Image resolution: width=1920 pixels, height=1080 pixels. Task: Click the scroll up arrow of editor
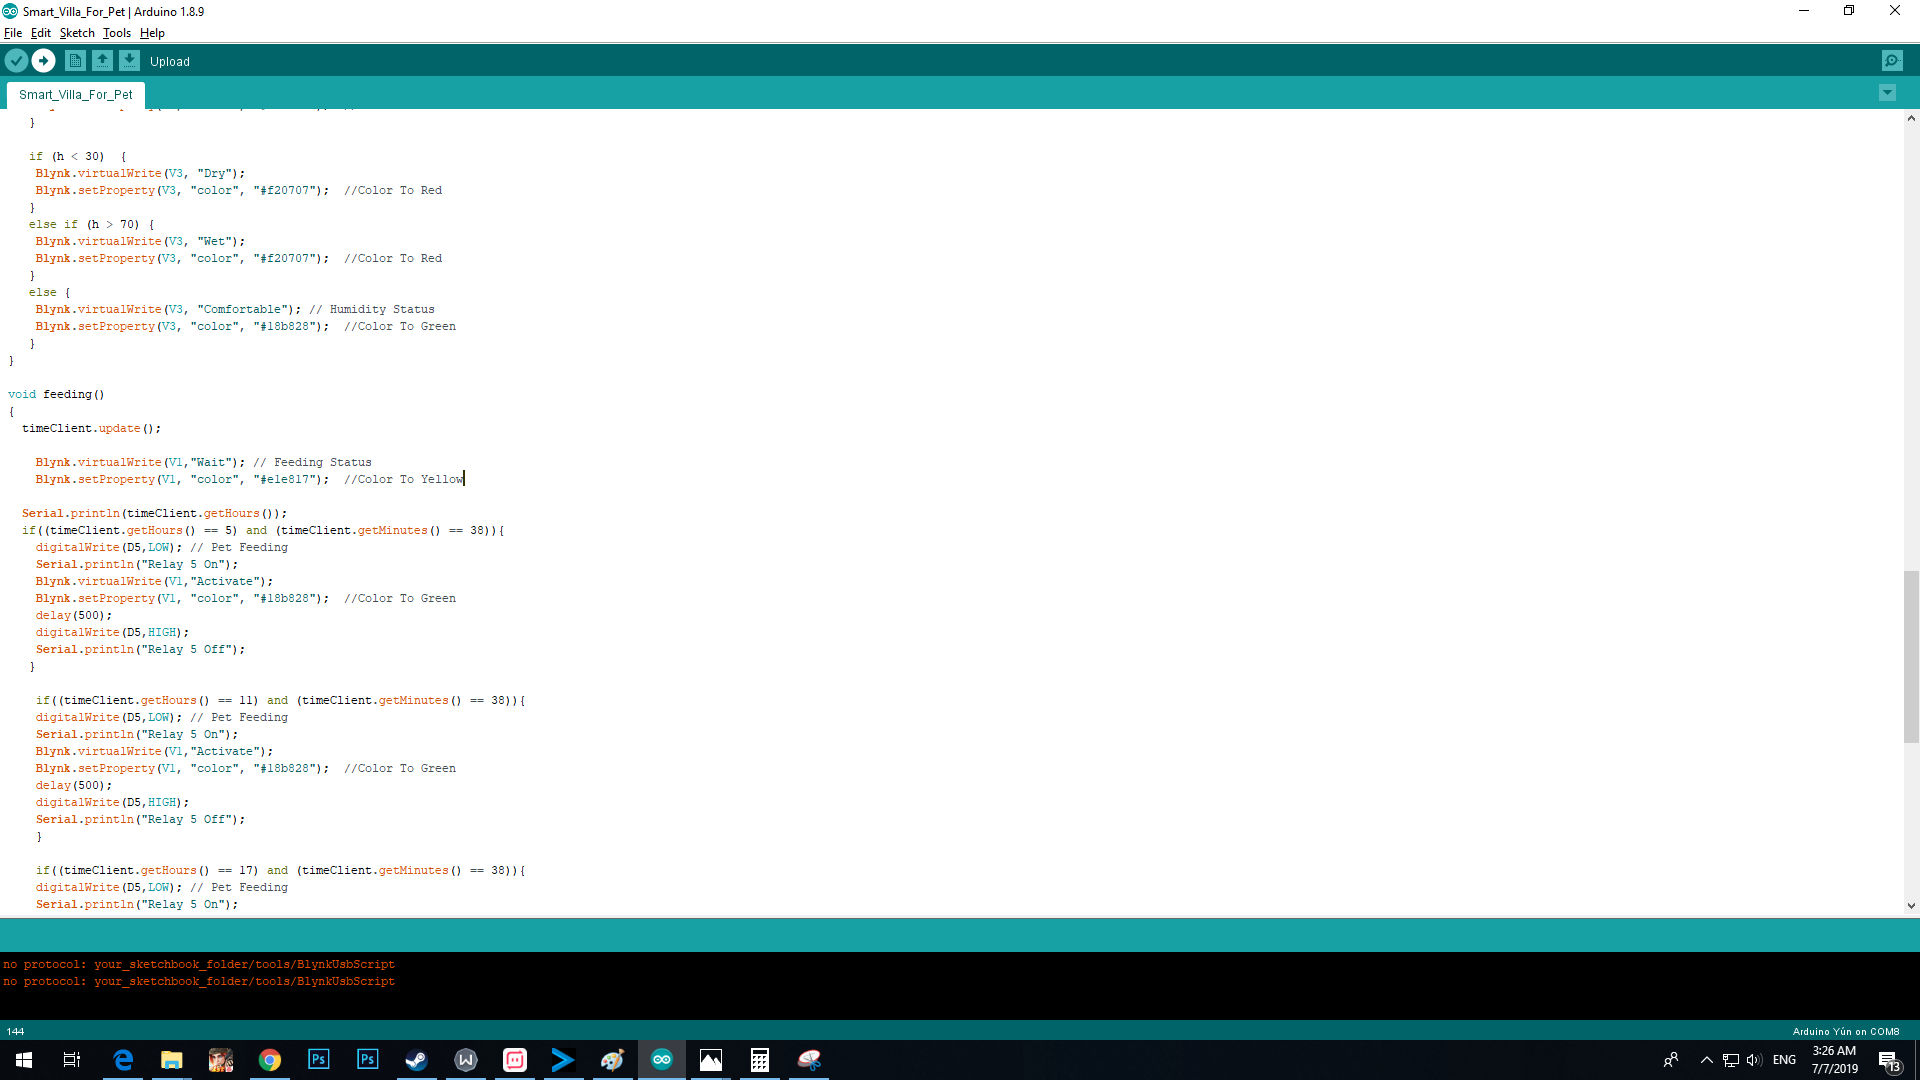click(x=1911, y=118)
